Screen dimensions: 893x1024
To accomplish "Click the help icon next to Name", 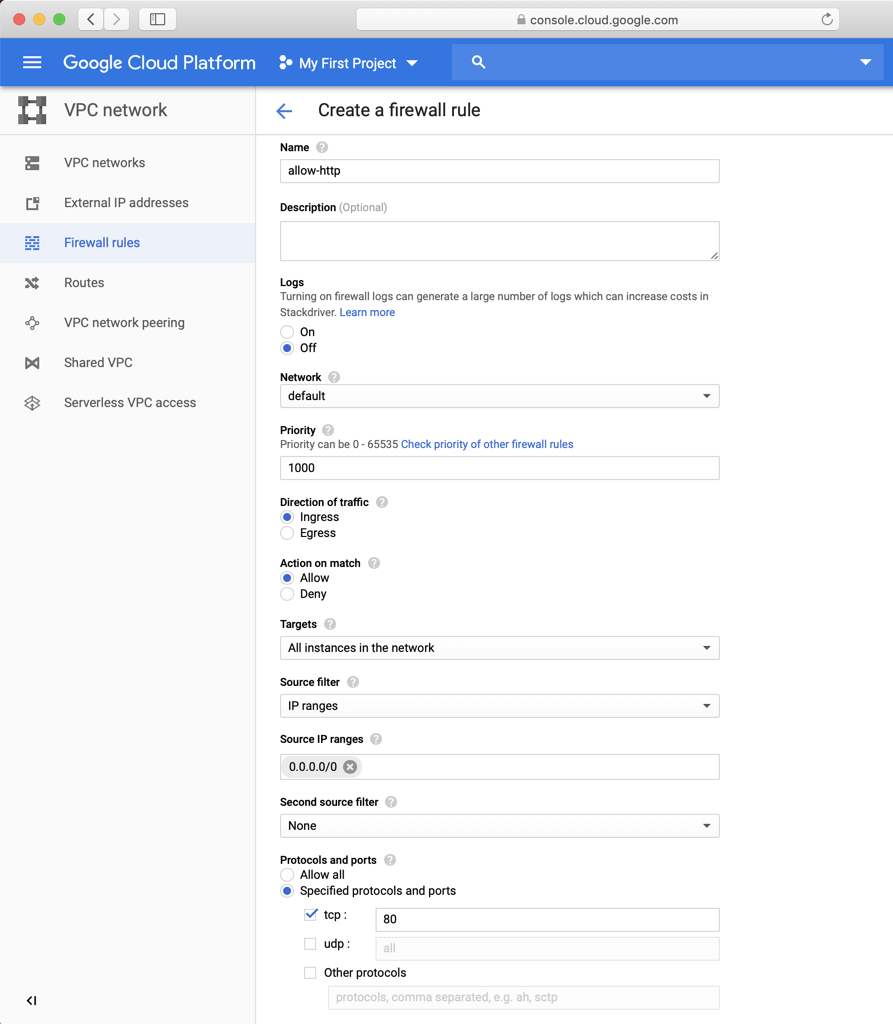I will coord(322,148).
